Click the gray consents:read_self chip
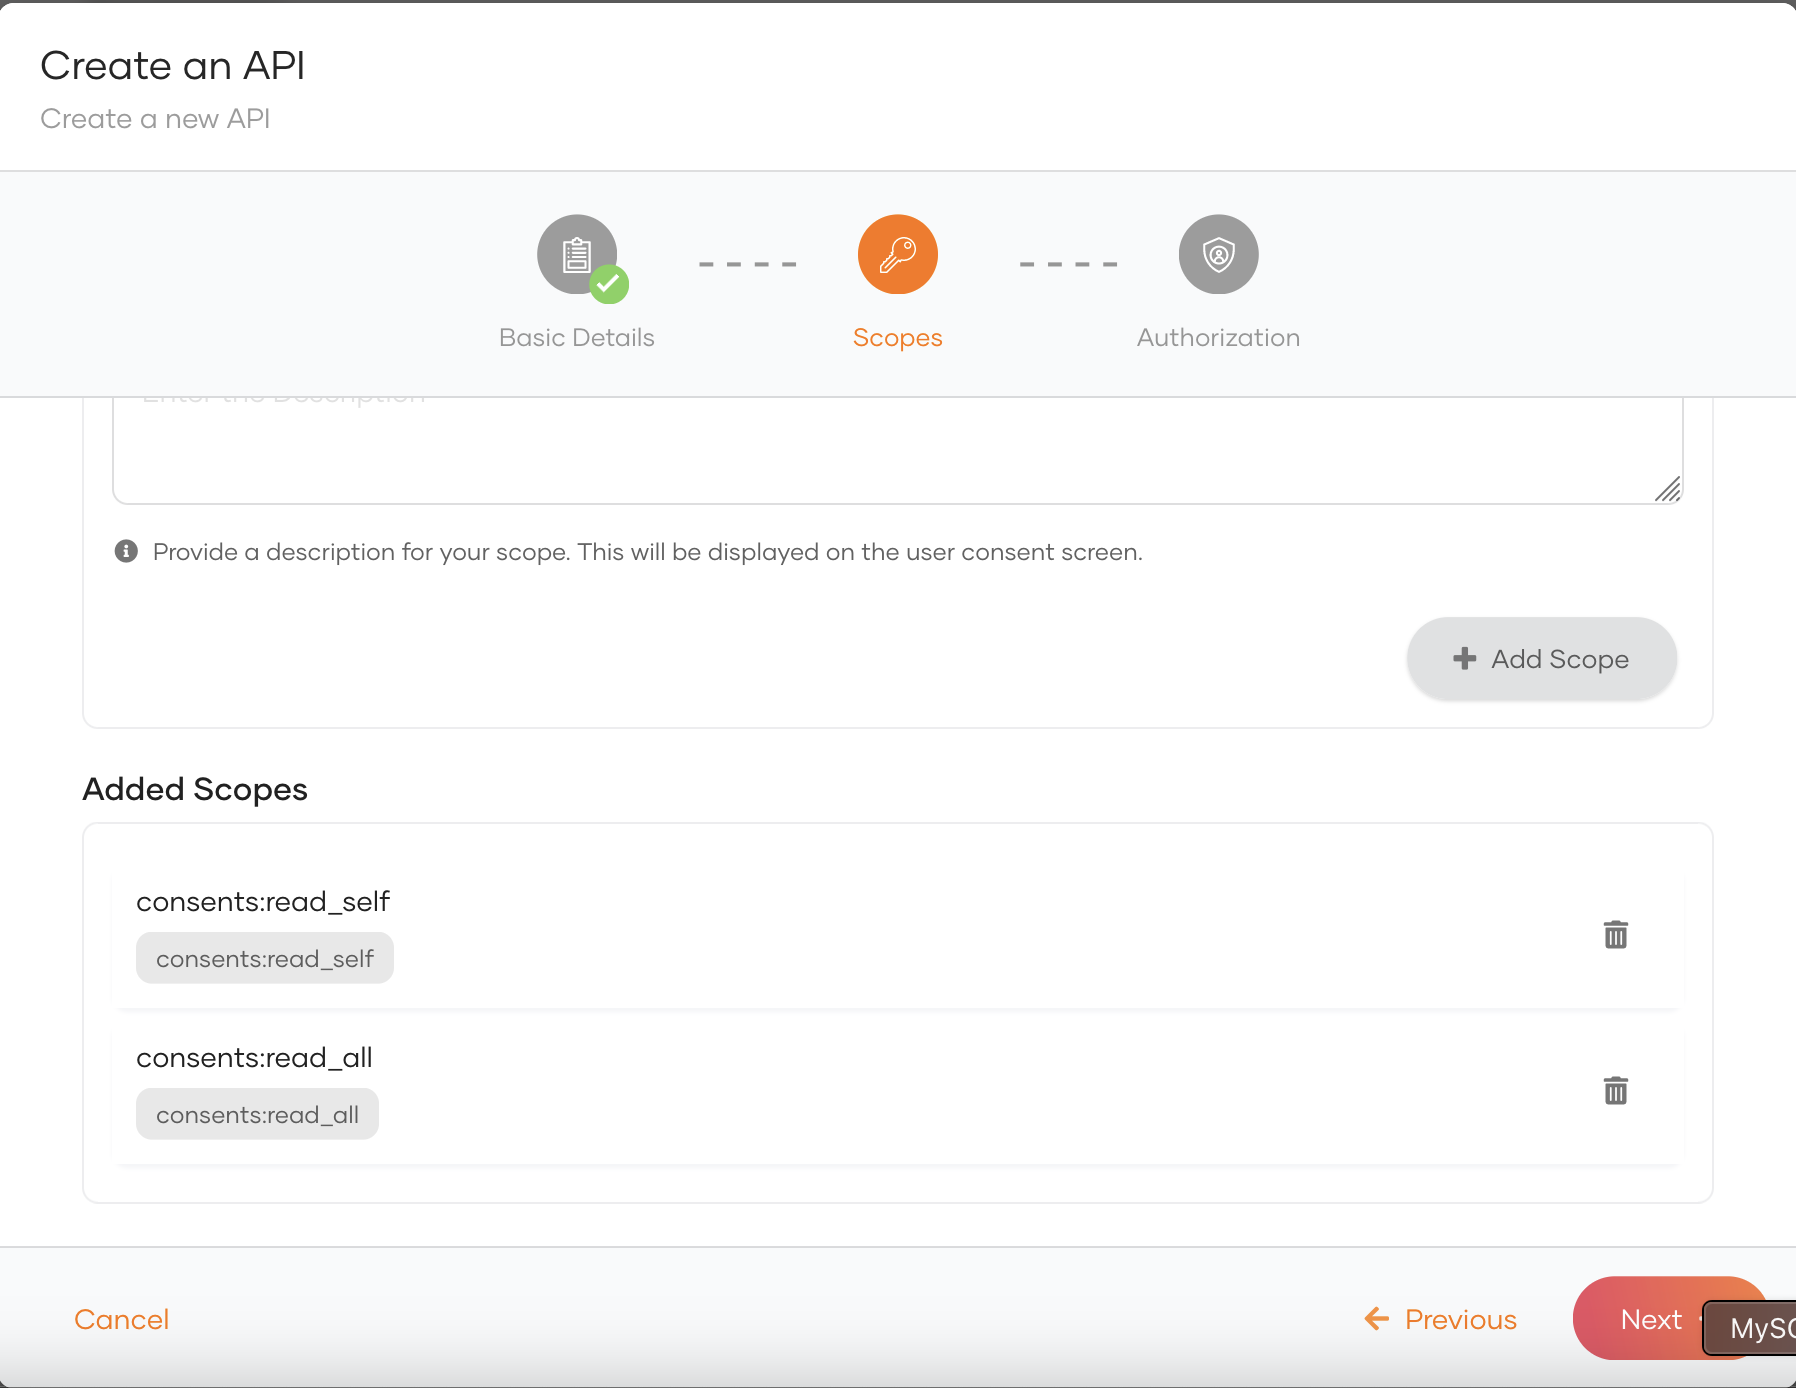The width and height of the screenshot is (1796, 1388). (x=265, y=958)
